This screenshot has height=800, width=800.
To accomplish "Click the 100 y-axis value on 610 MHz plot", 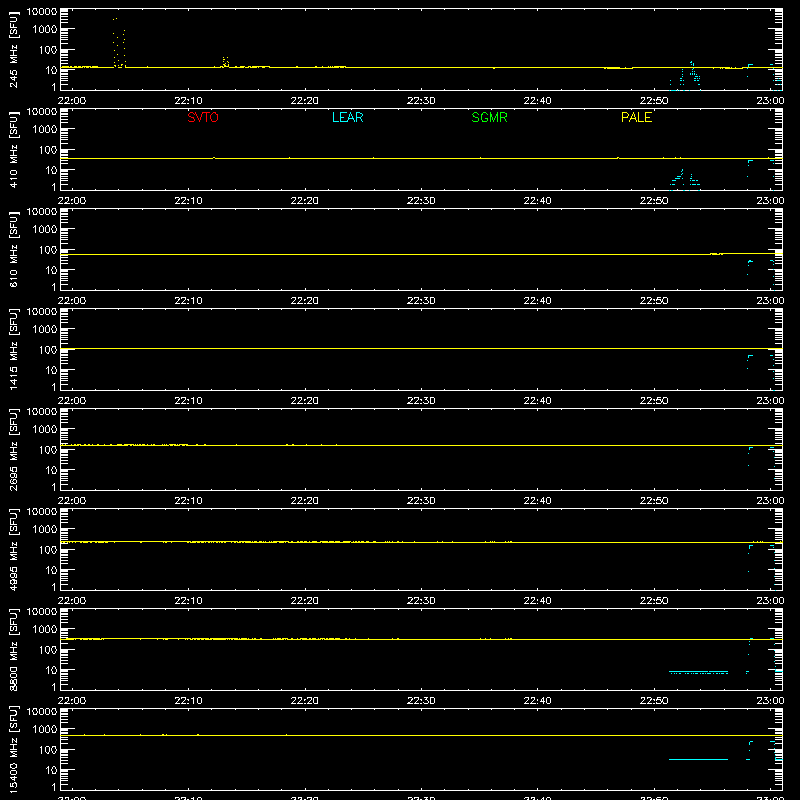I will point(48,250).
